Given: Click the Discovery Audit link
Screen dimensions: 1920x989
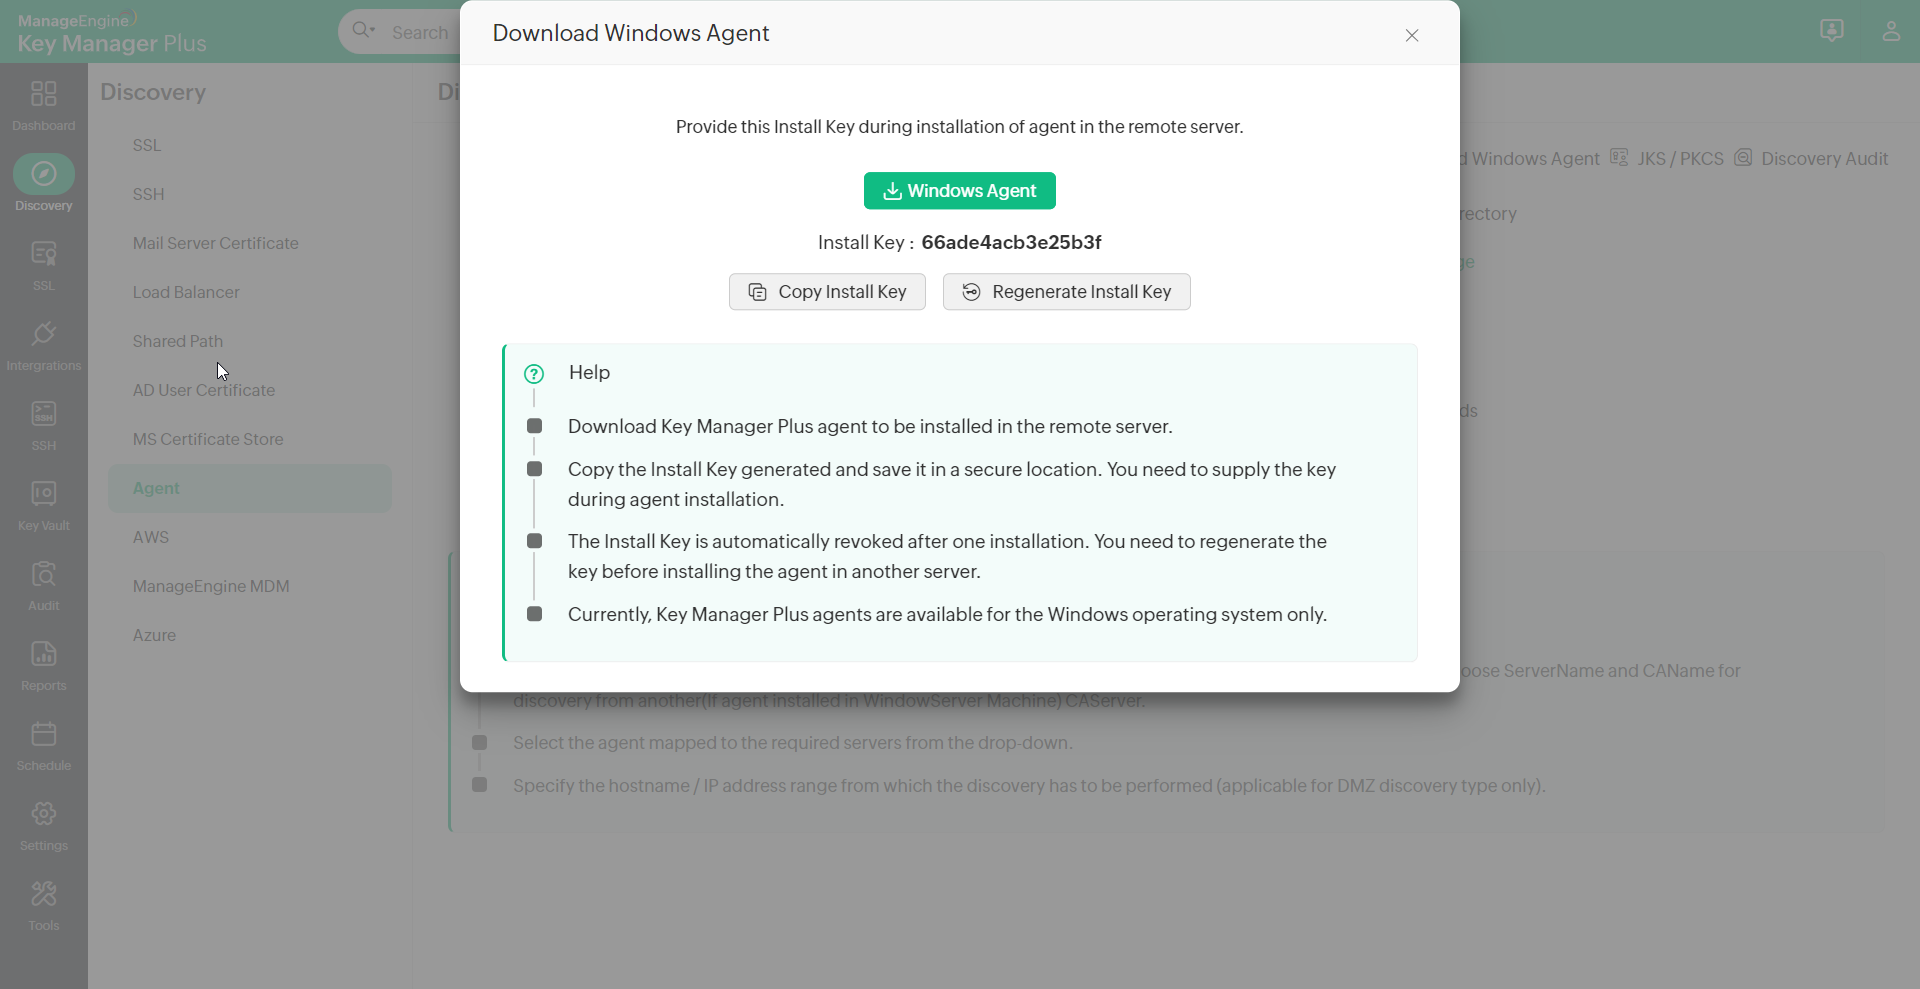Looking at the screenshot, I should pyautogui.click(x=1824, y=158).
